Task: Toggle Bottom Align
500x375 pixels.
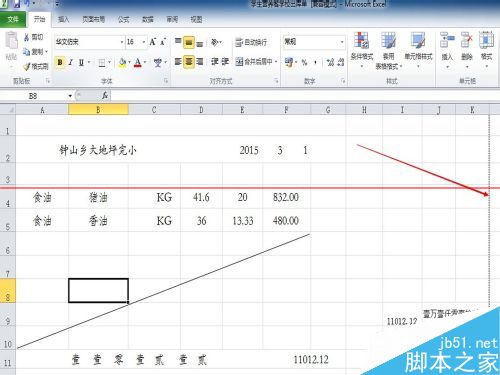Action: click(200, 43)
